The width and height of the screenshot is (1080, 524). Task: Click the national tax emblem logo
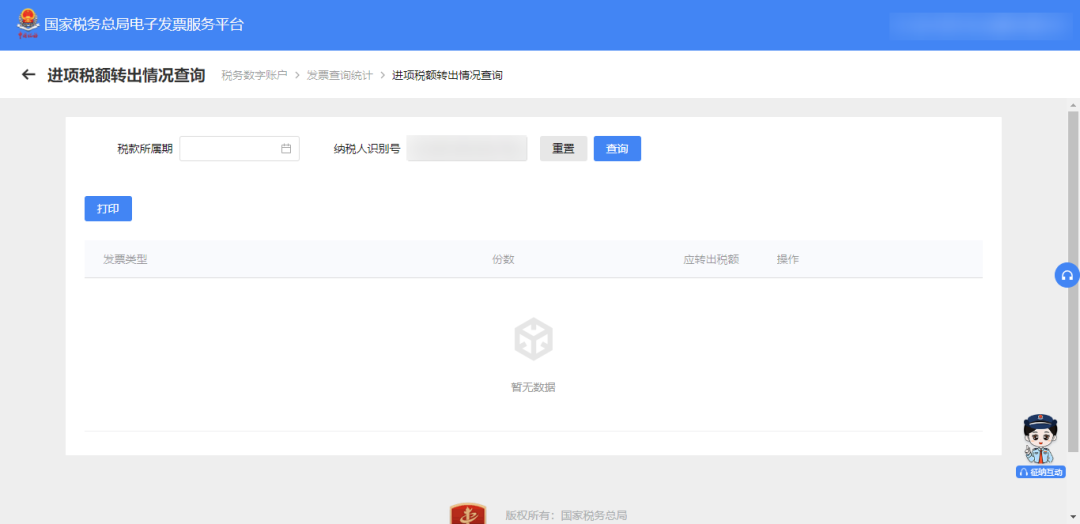point(28,23)
